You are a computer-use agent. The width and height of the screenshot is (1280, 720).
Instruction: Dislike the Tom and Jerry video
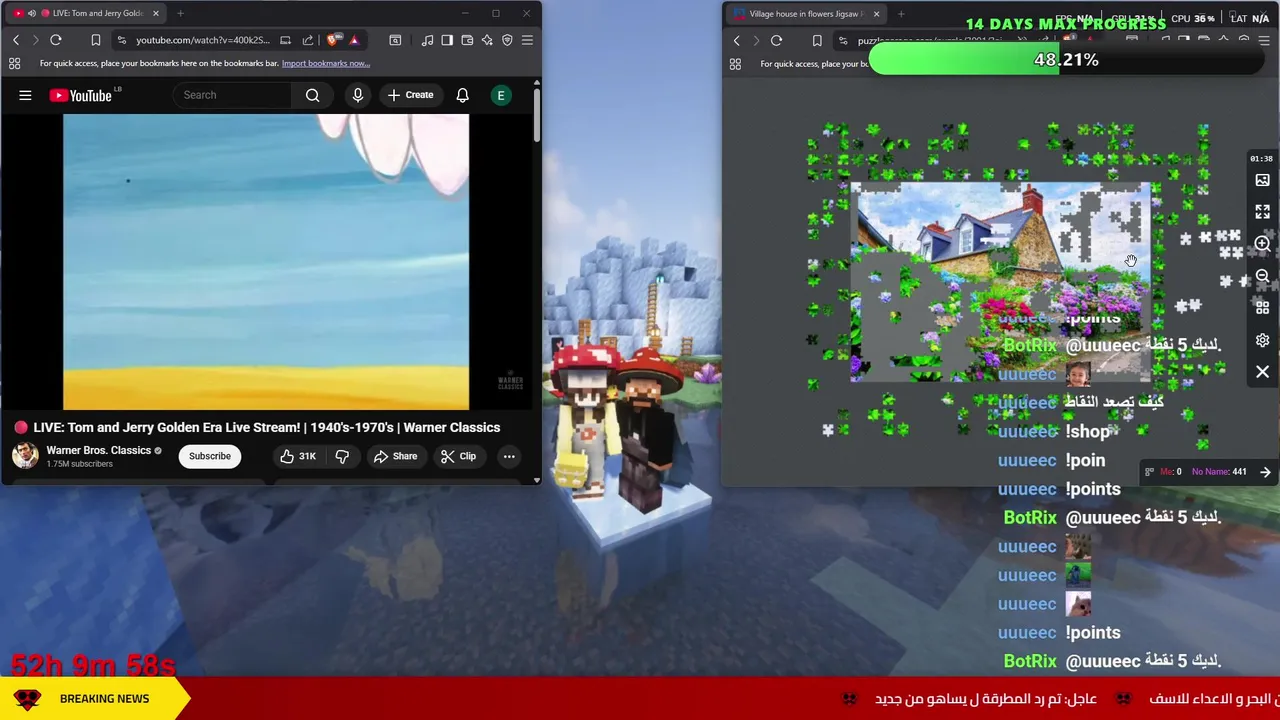point(342,456)
